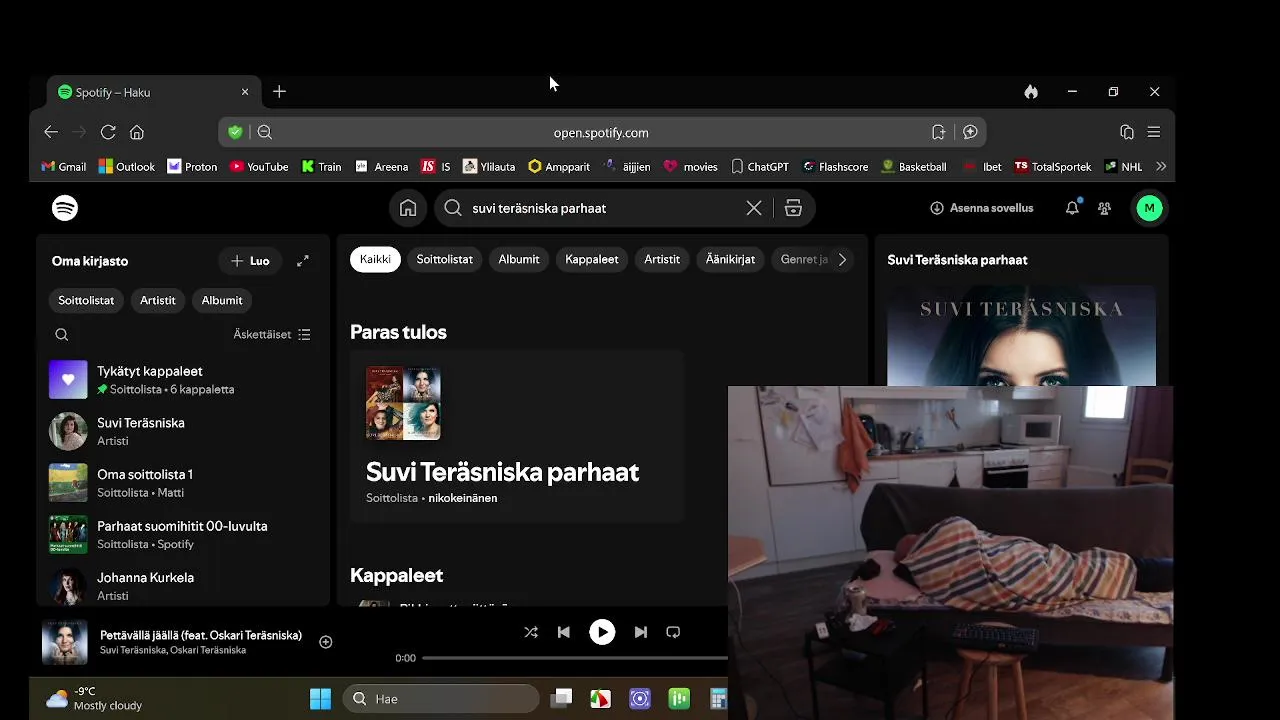
Task: Select Artistit search filter
Action: point(662,259)
